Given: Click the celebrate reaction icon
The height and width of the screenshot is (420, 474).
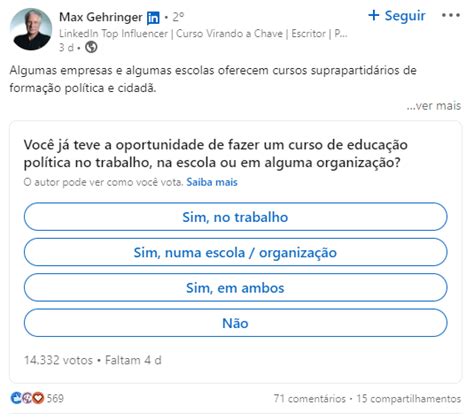Looking at the screenshot, I should [x=27, y=398].
